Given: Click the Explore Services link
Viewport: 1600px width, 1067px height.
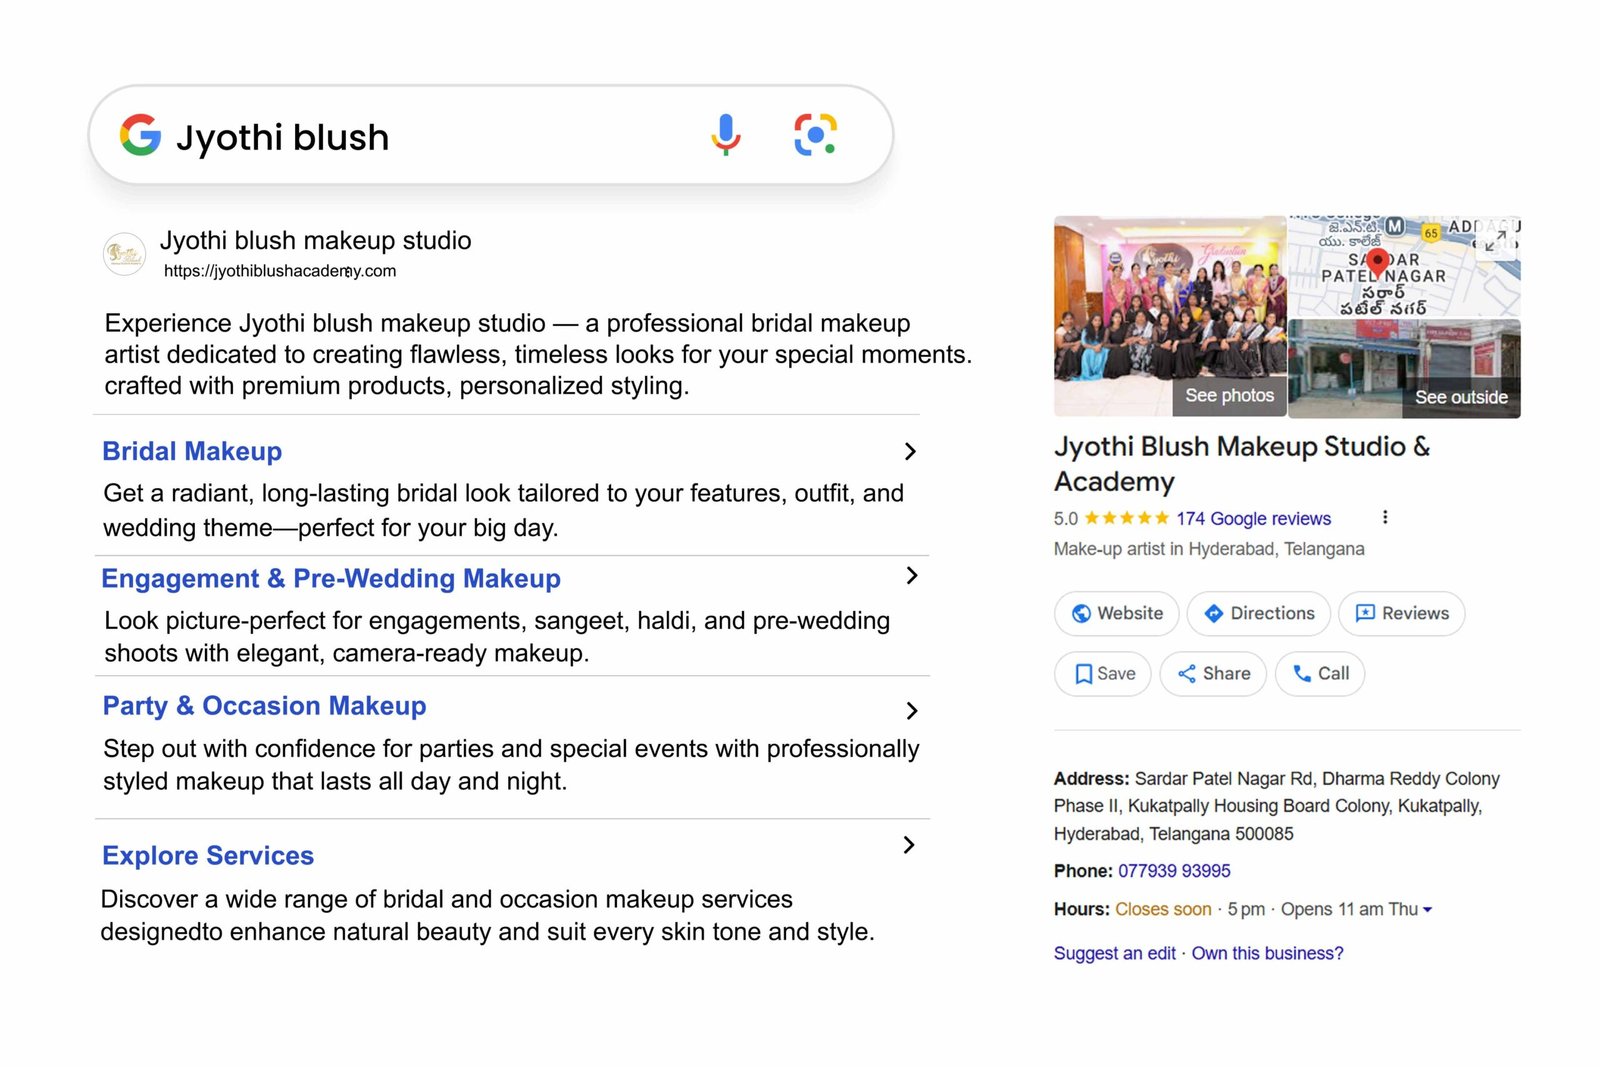Looking at the screenshot, I should pyautogui.click(x=208, y=856).
